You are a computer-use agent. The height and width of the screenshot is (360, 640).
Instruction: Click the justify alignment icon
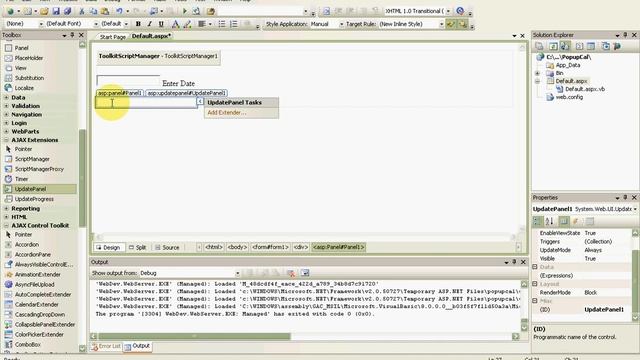[202, 24]
